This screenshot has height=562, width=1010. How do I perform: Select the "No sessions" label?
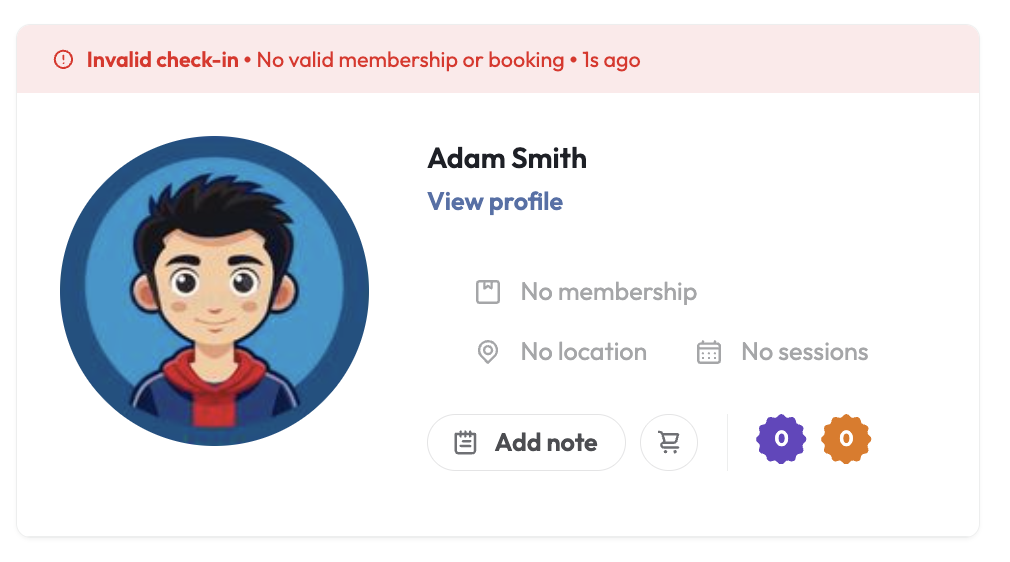pos(804,352)
